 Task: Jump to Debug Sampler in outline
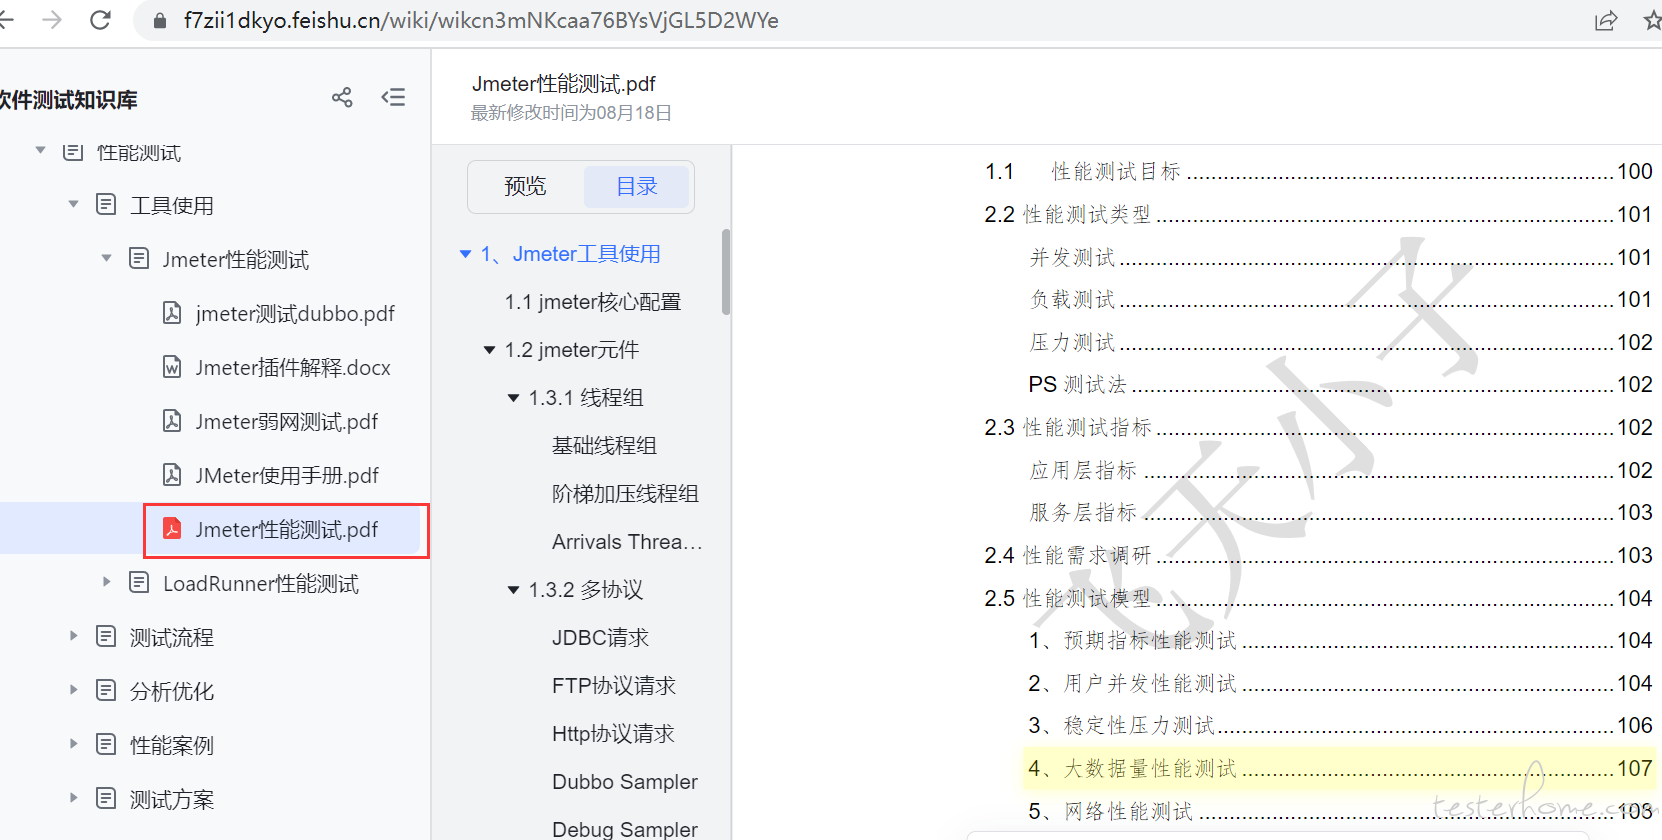pos(625,829)
